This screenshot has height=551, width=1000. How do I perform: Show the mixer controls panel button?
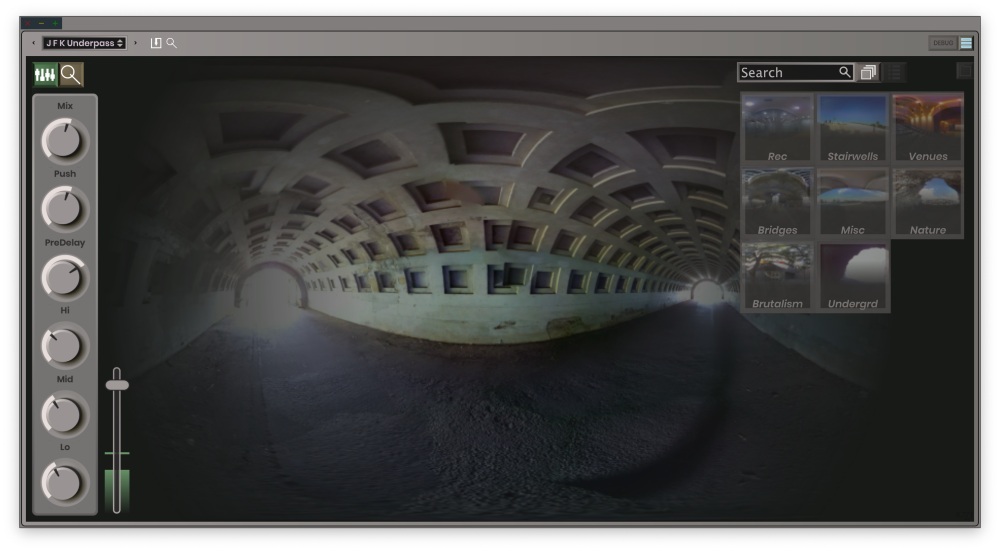pos(45,75)
